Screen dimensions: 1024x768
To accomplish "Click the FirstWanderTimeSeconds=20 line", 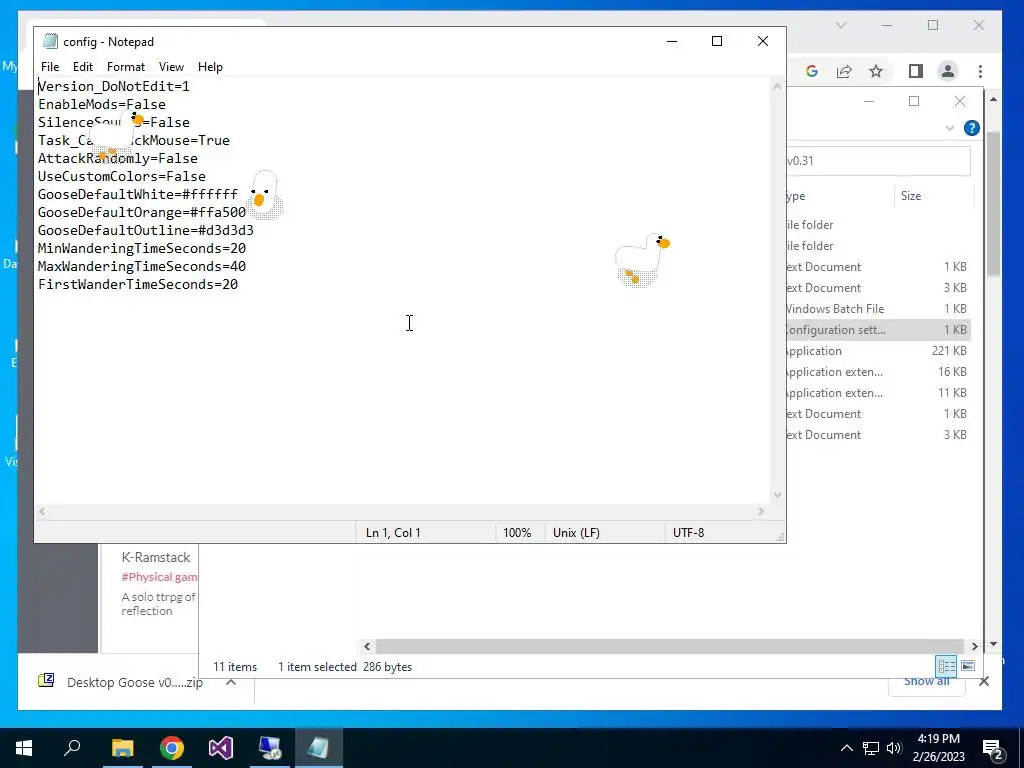I will coord(138,284).
